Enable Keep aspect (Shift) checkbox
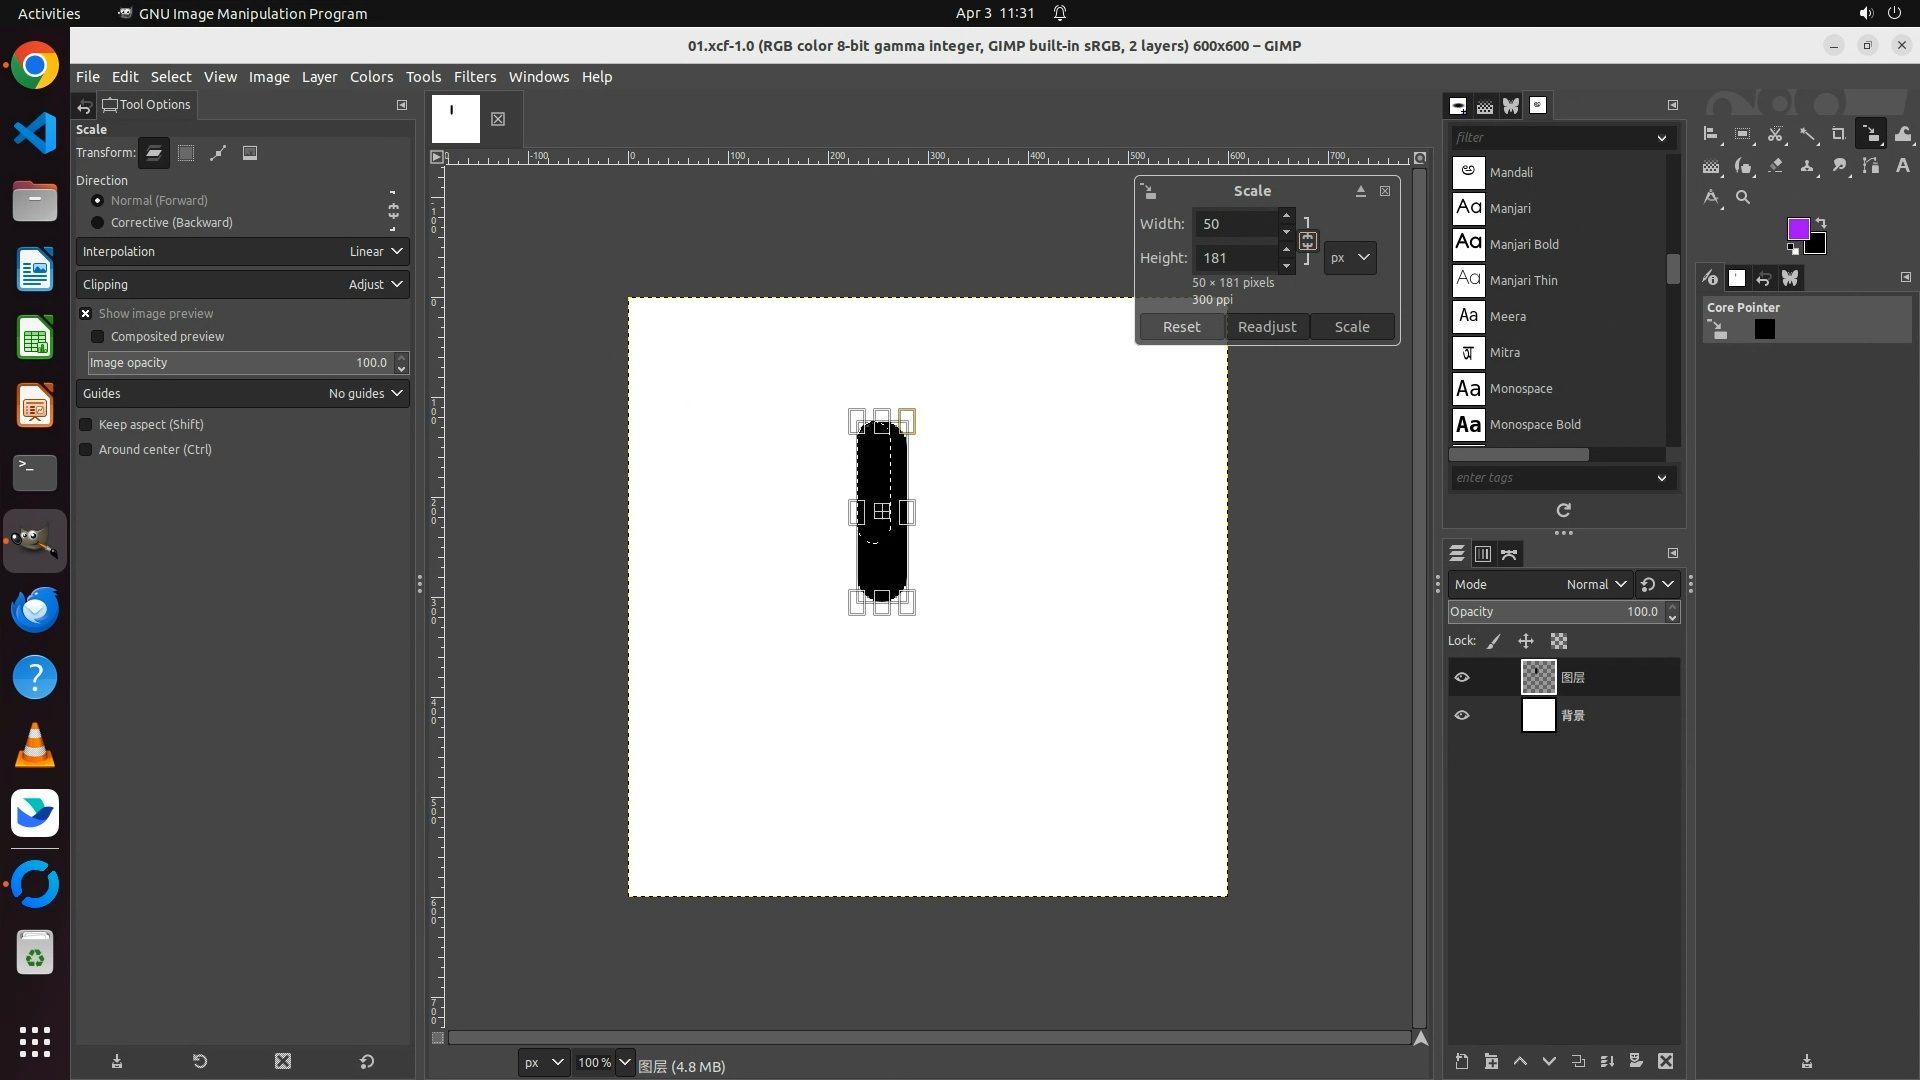The height and width of the screenshot is (1080, 1920). [x=86, y=425]
